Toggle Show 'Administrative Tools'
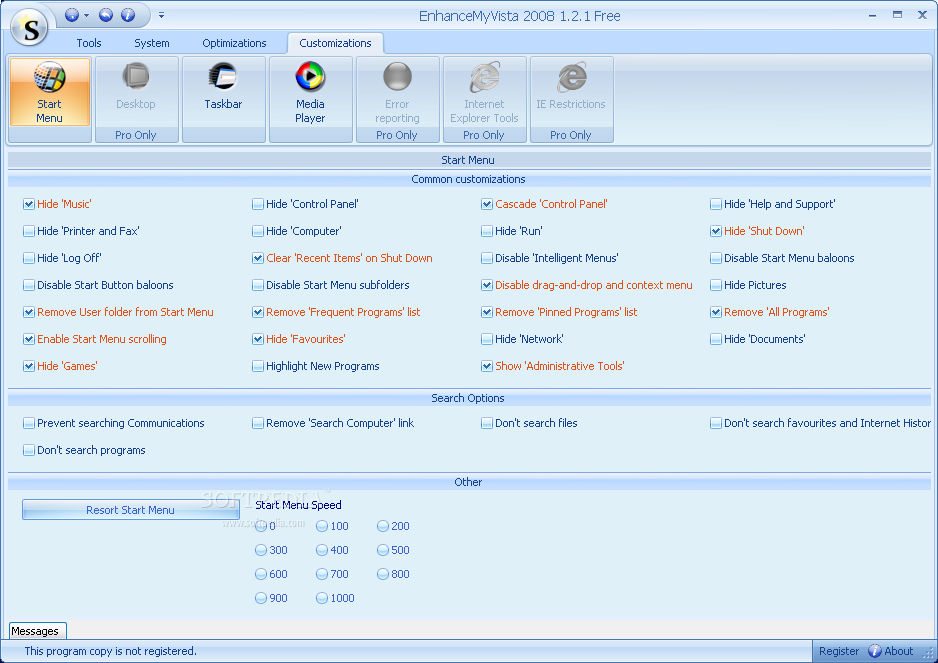The height and width of the screenshot is (663, 938). click(487, 366)
